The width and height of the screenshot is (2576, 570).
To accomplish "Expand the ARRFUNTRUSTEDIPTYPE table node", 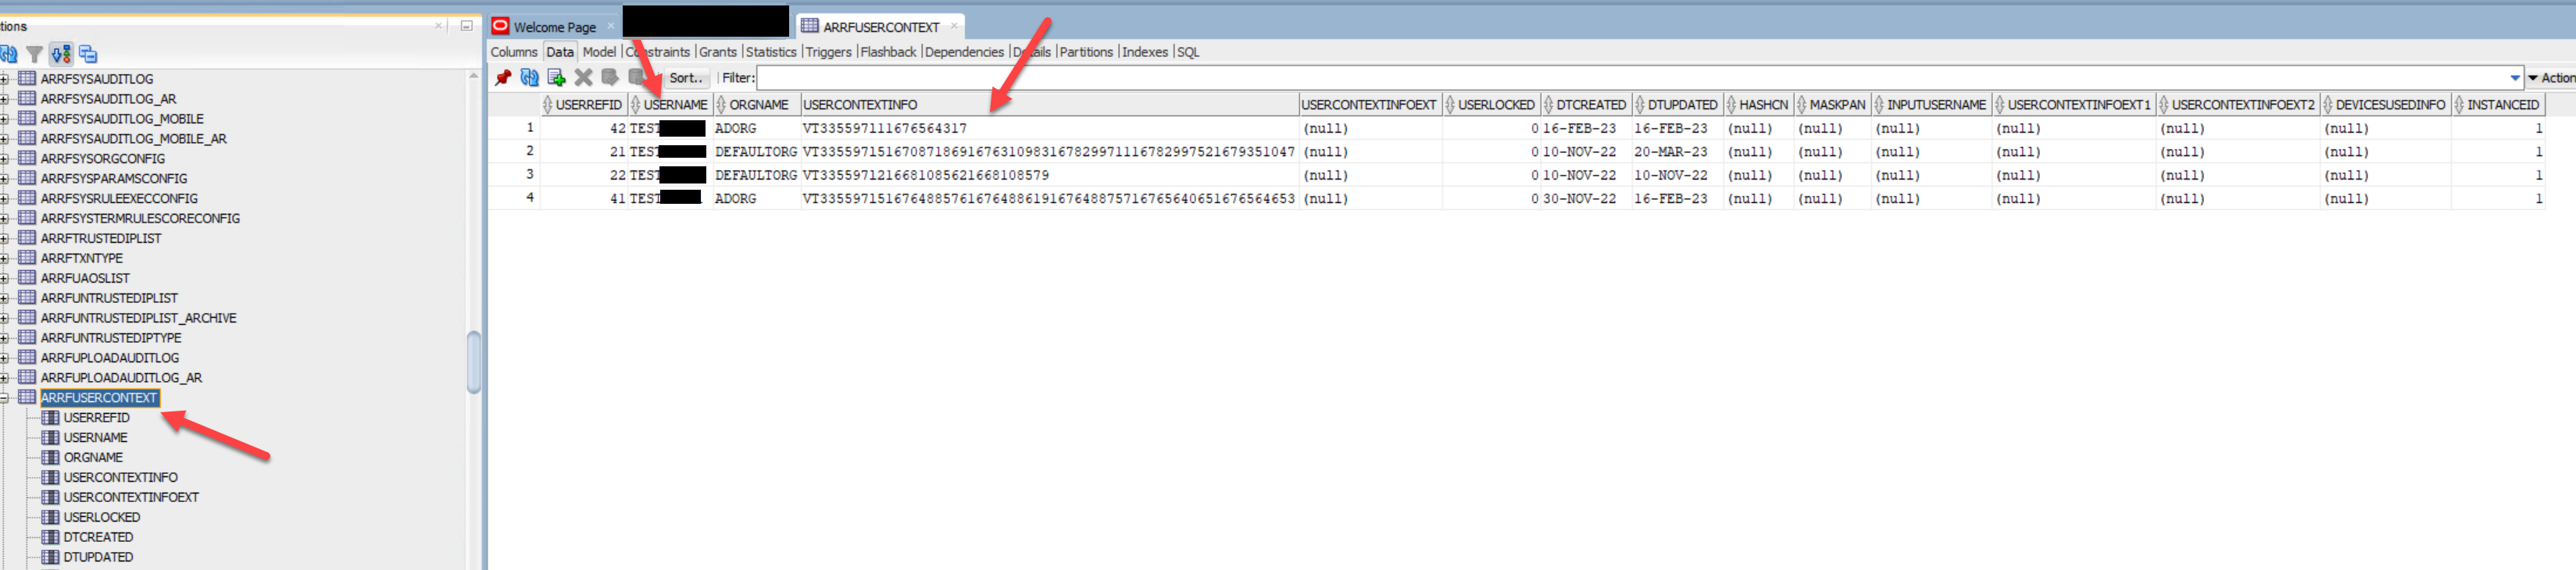I will (5, 338).
